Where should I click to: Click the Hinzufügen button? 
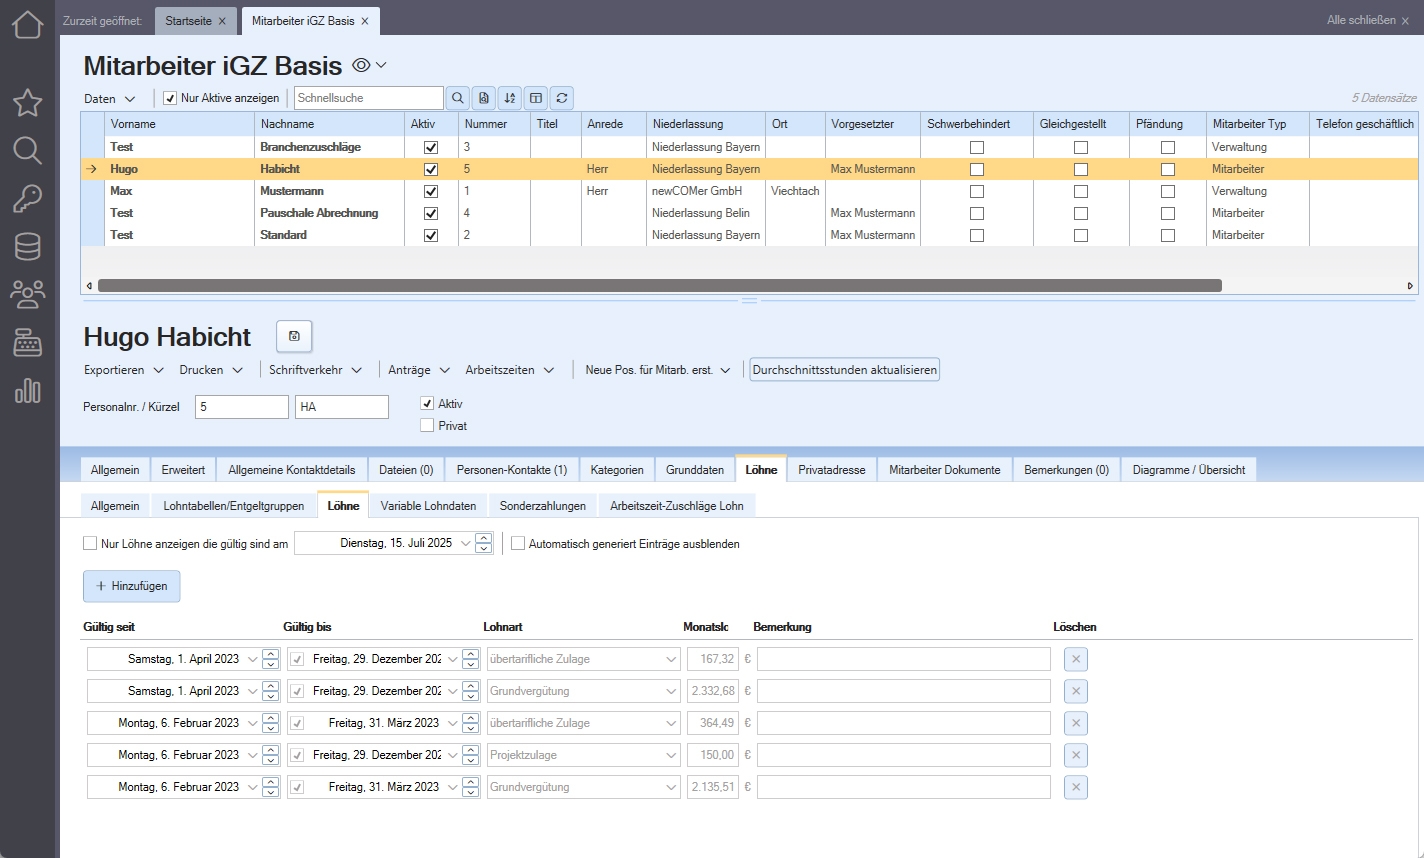coord(132,586)
